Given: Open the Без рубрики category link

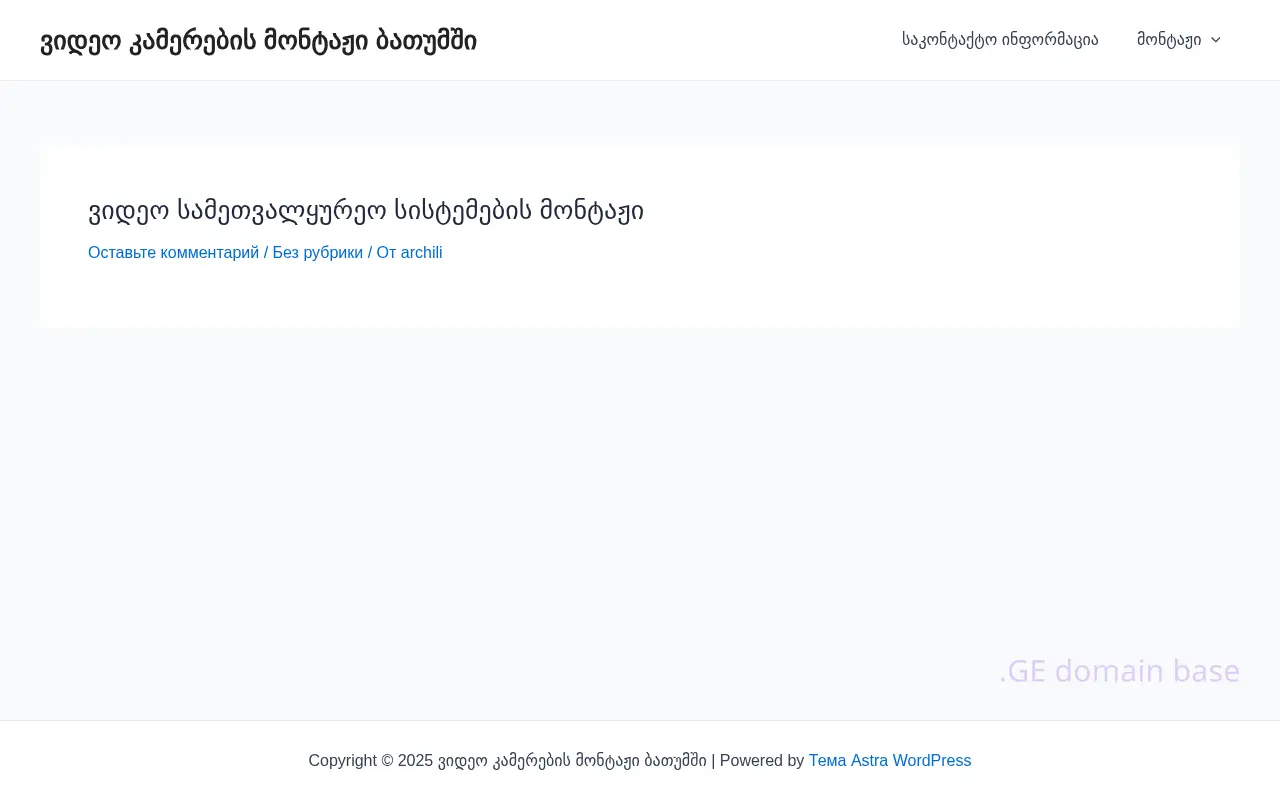Looking at the screenshot, I should 317,252.
